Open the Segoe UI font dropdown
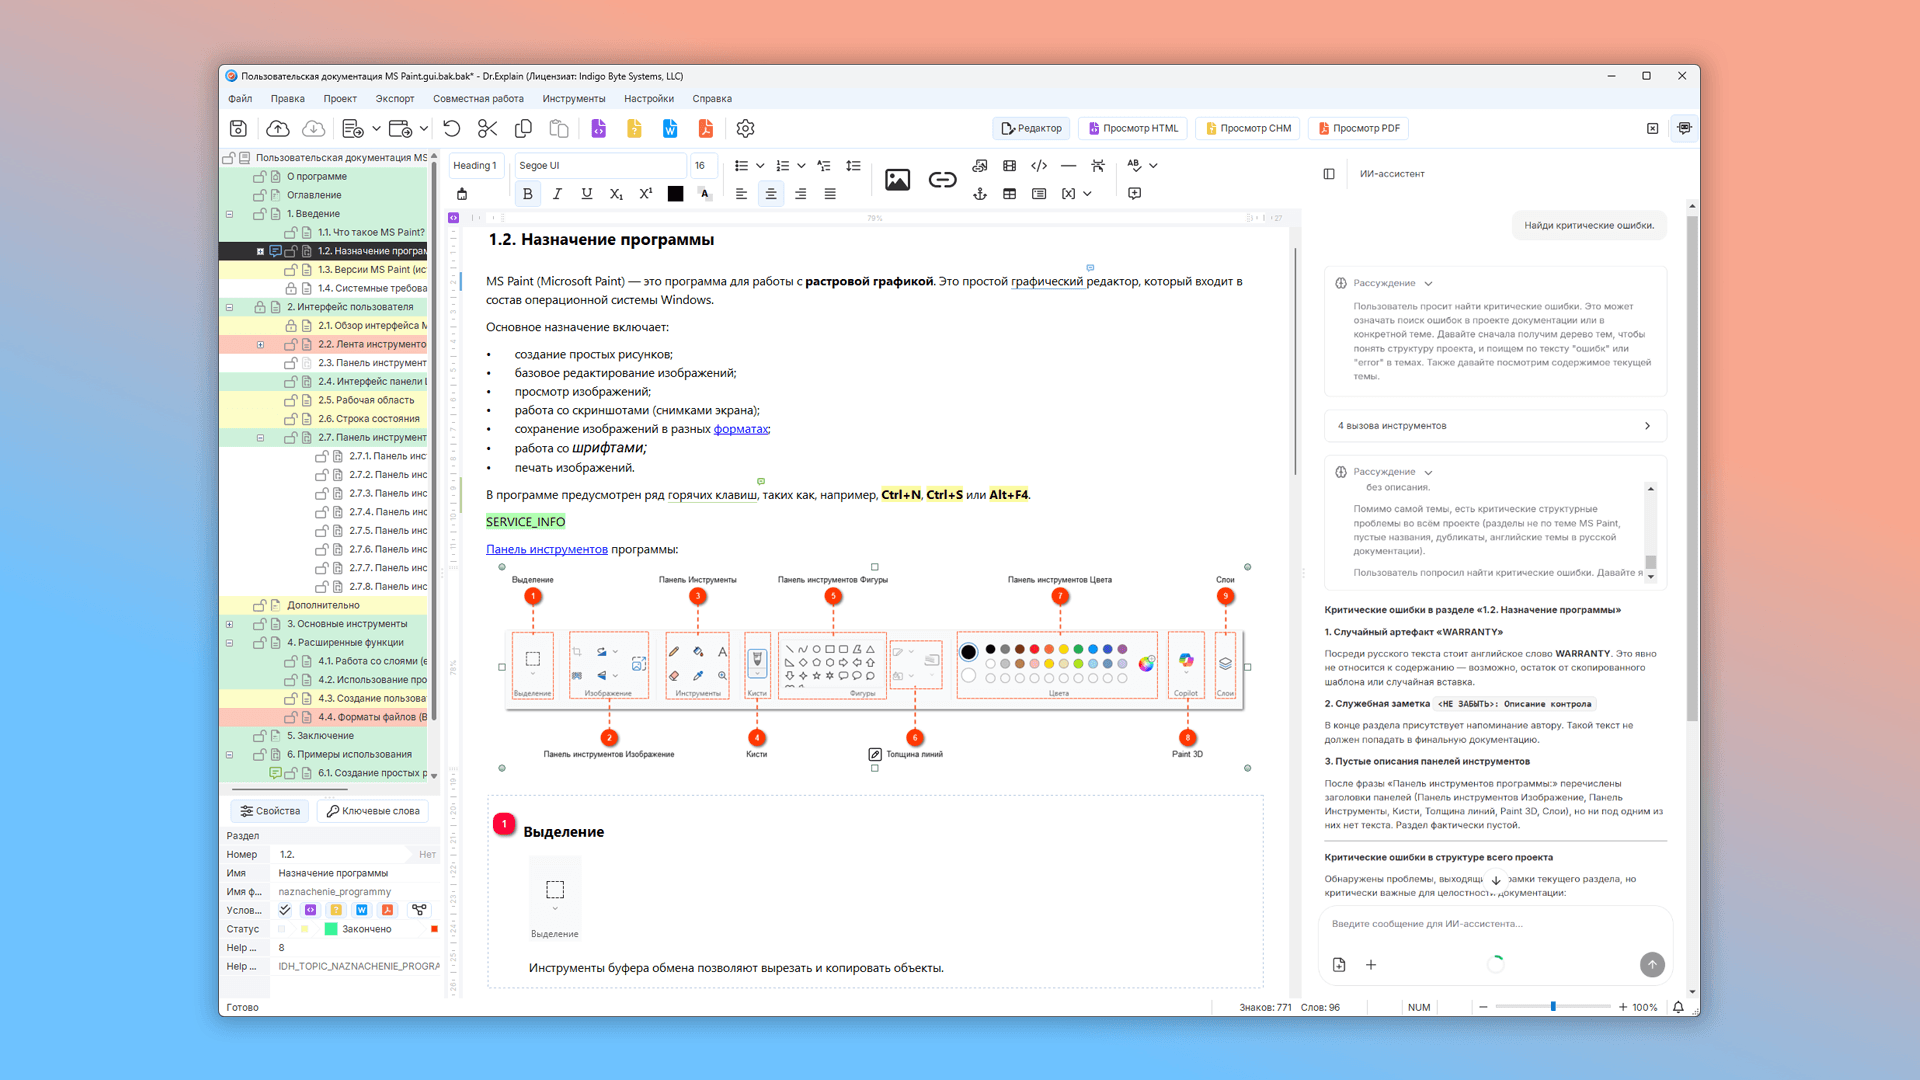Screen dimensions: 1920x1080 (601, 166)
